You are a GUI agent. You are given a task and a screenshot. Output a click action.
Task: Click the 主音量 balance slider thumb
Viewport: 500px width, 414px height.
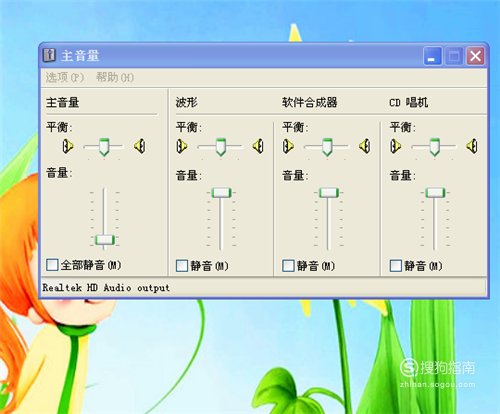pos(104,147)
